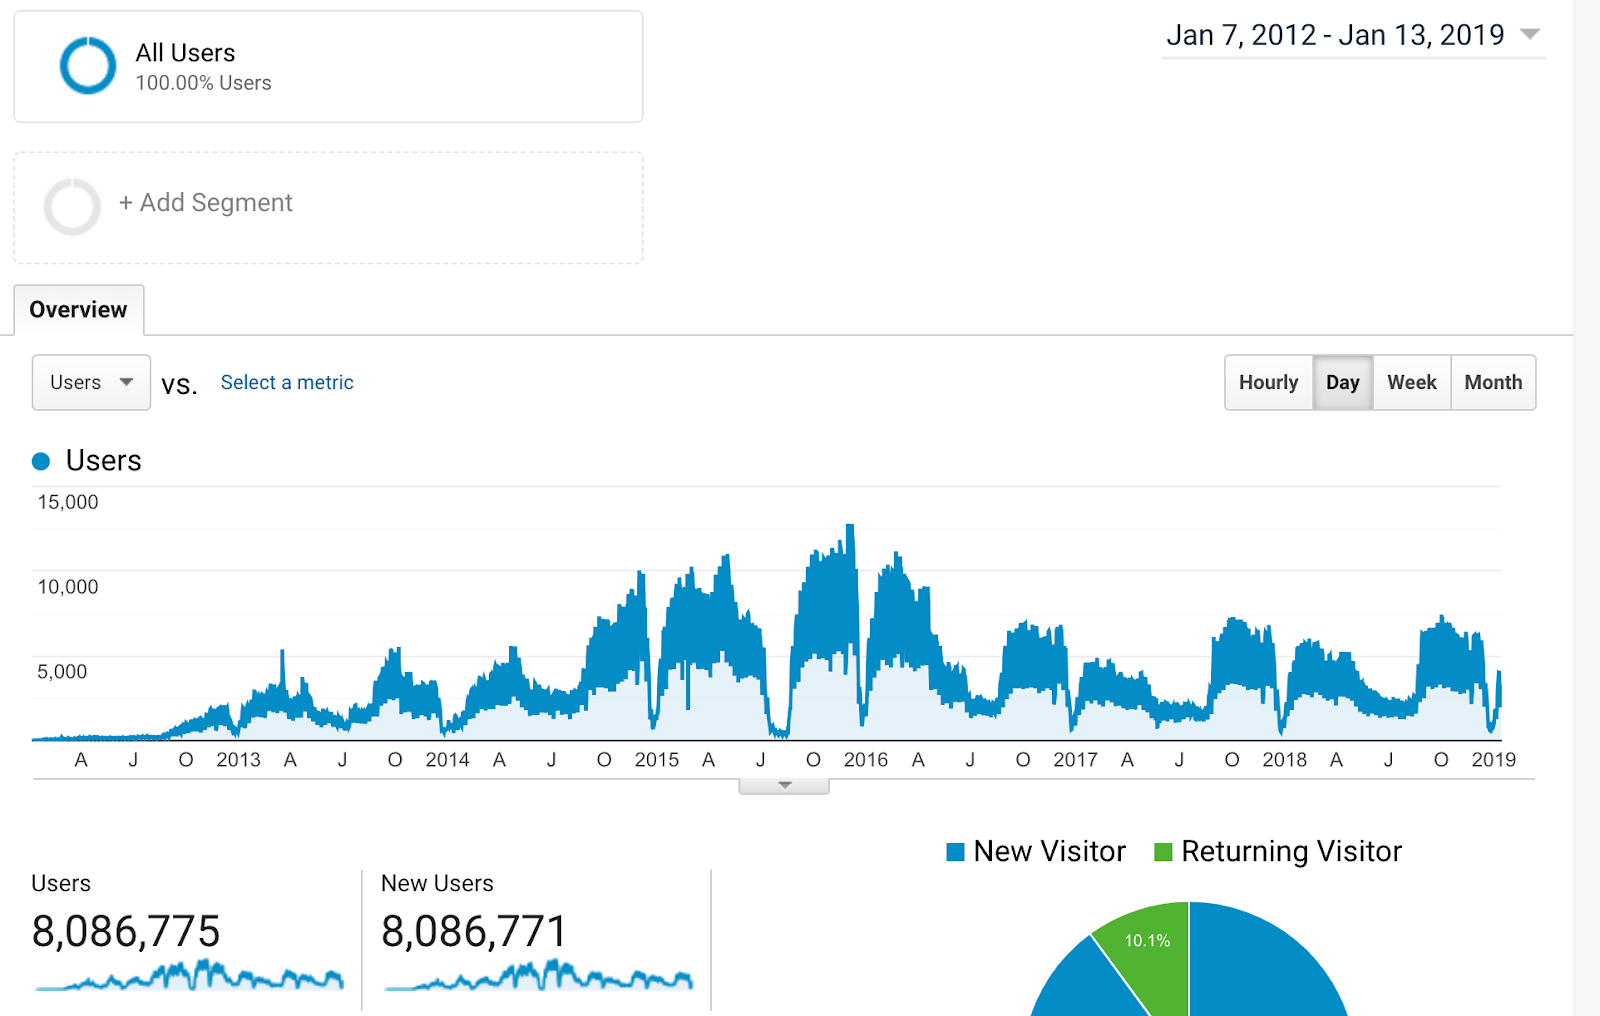Select the Month time granularity

coord(1493,382)
